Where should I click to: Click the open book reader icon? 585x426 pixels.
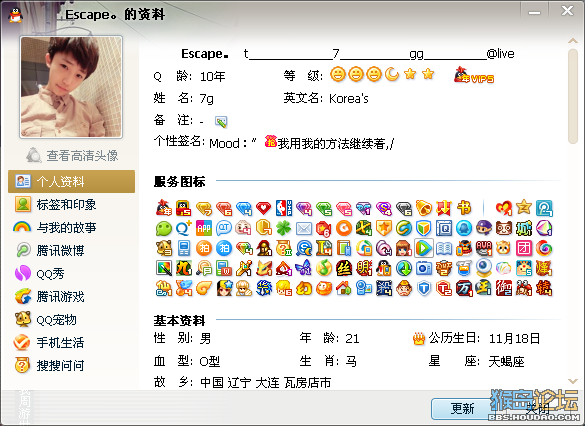[444, 248]
